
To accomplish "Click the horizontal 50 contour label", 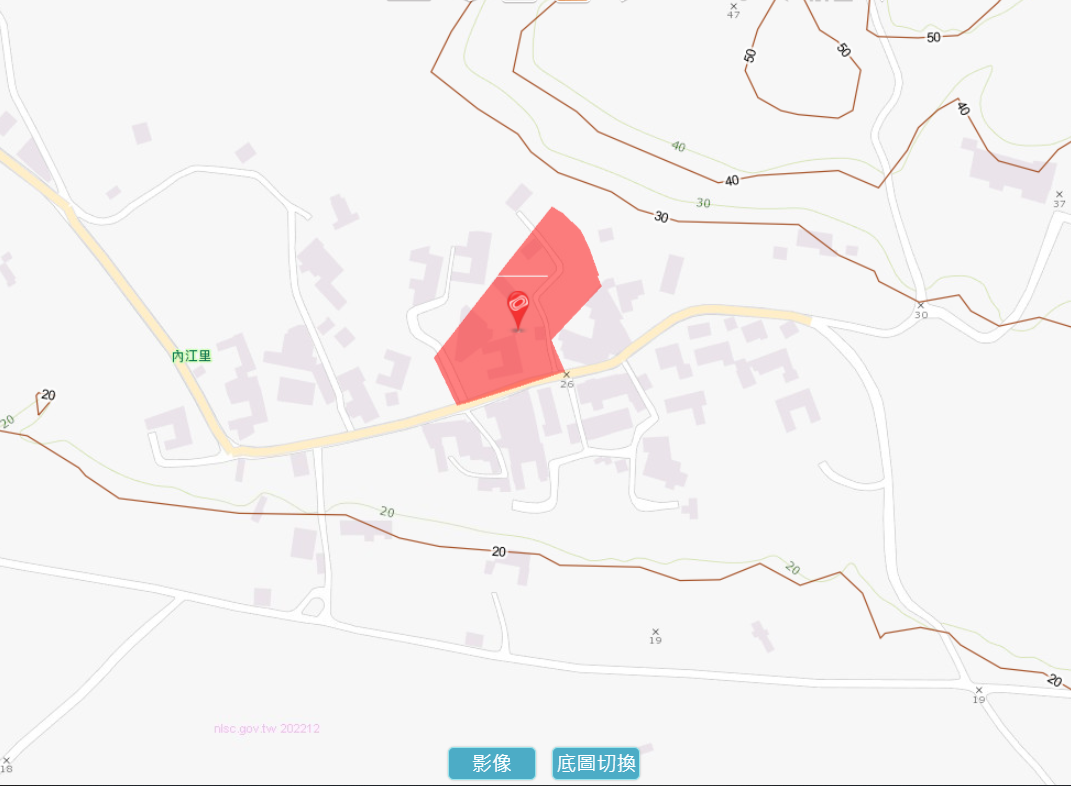I will (x=933, y=37).
